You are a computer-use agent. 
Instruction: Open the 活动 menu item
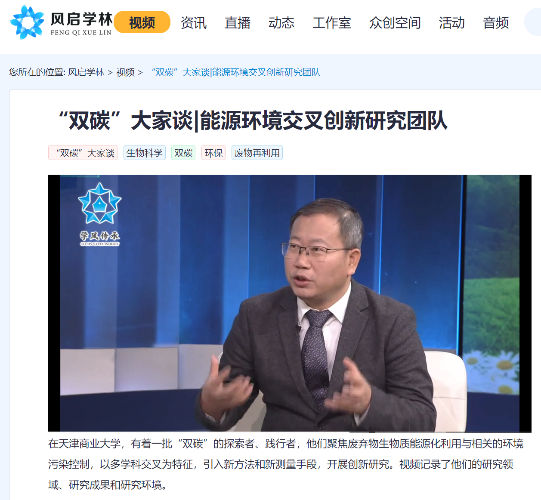point(452,23)
